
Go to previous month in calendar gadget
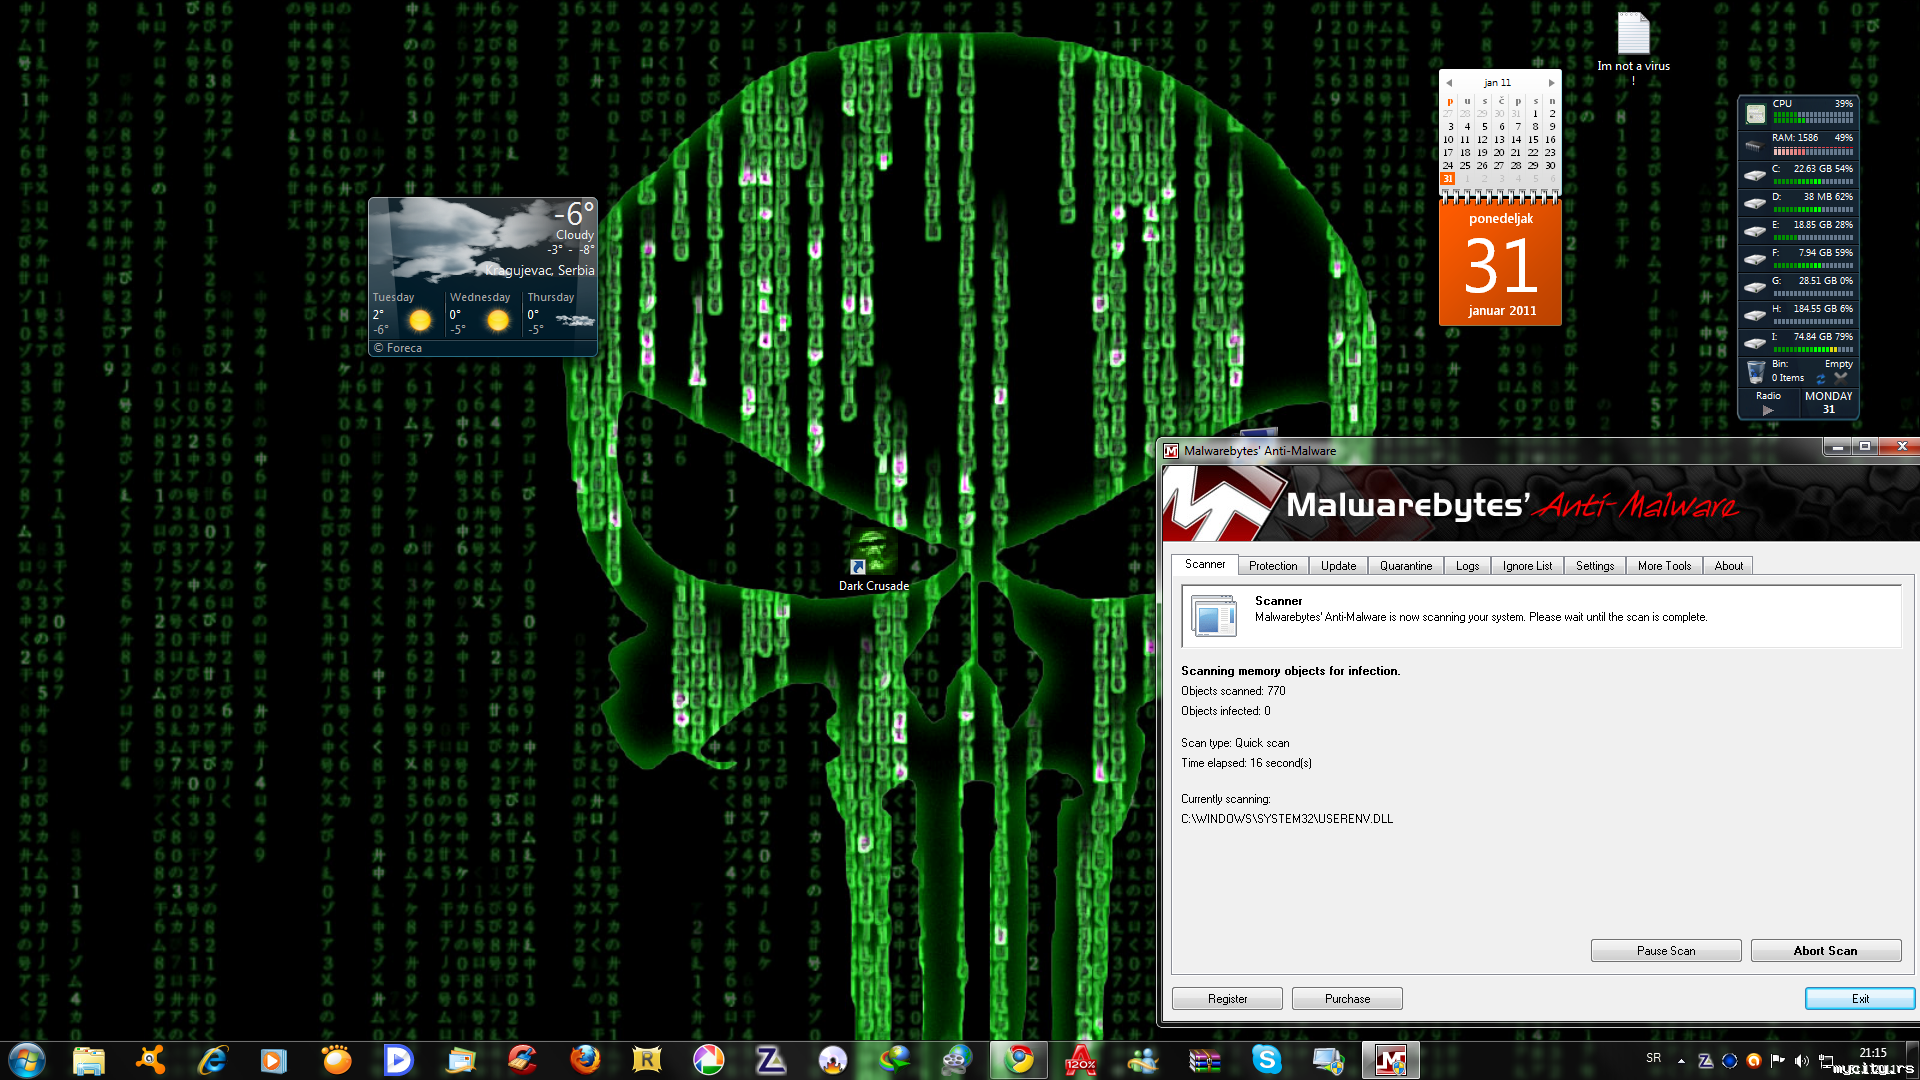coord(1449,83)
